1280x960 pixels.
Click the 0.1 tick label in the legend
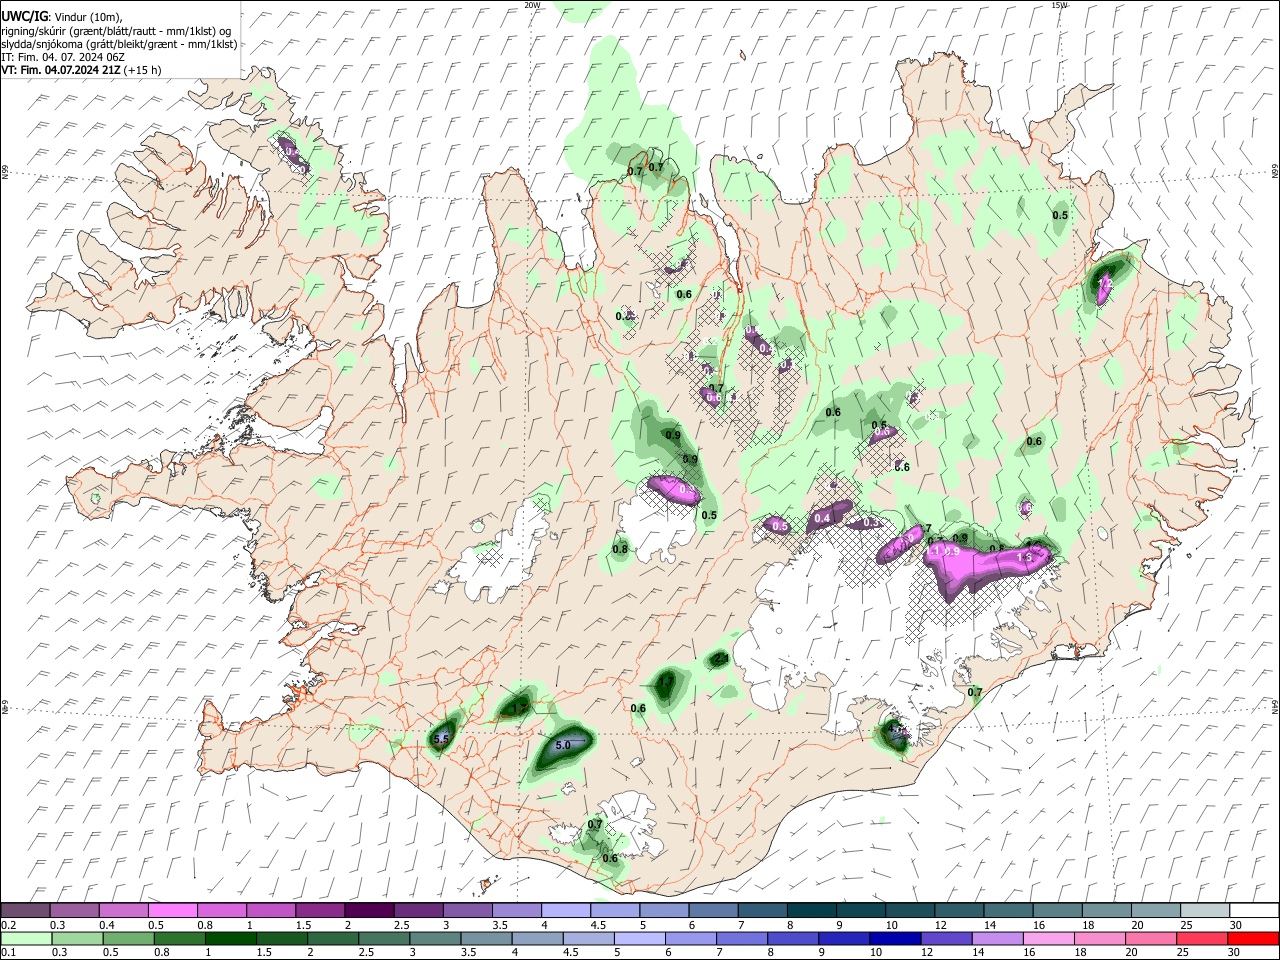pos(8,953)
